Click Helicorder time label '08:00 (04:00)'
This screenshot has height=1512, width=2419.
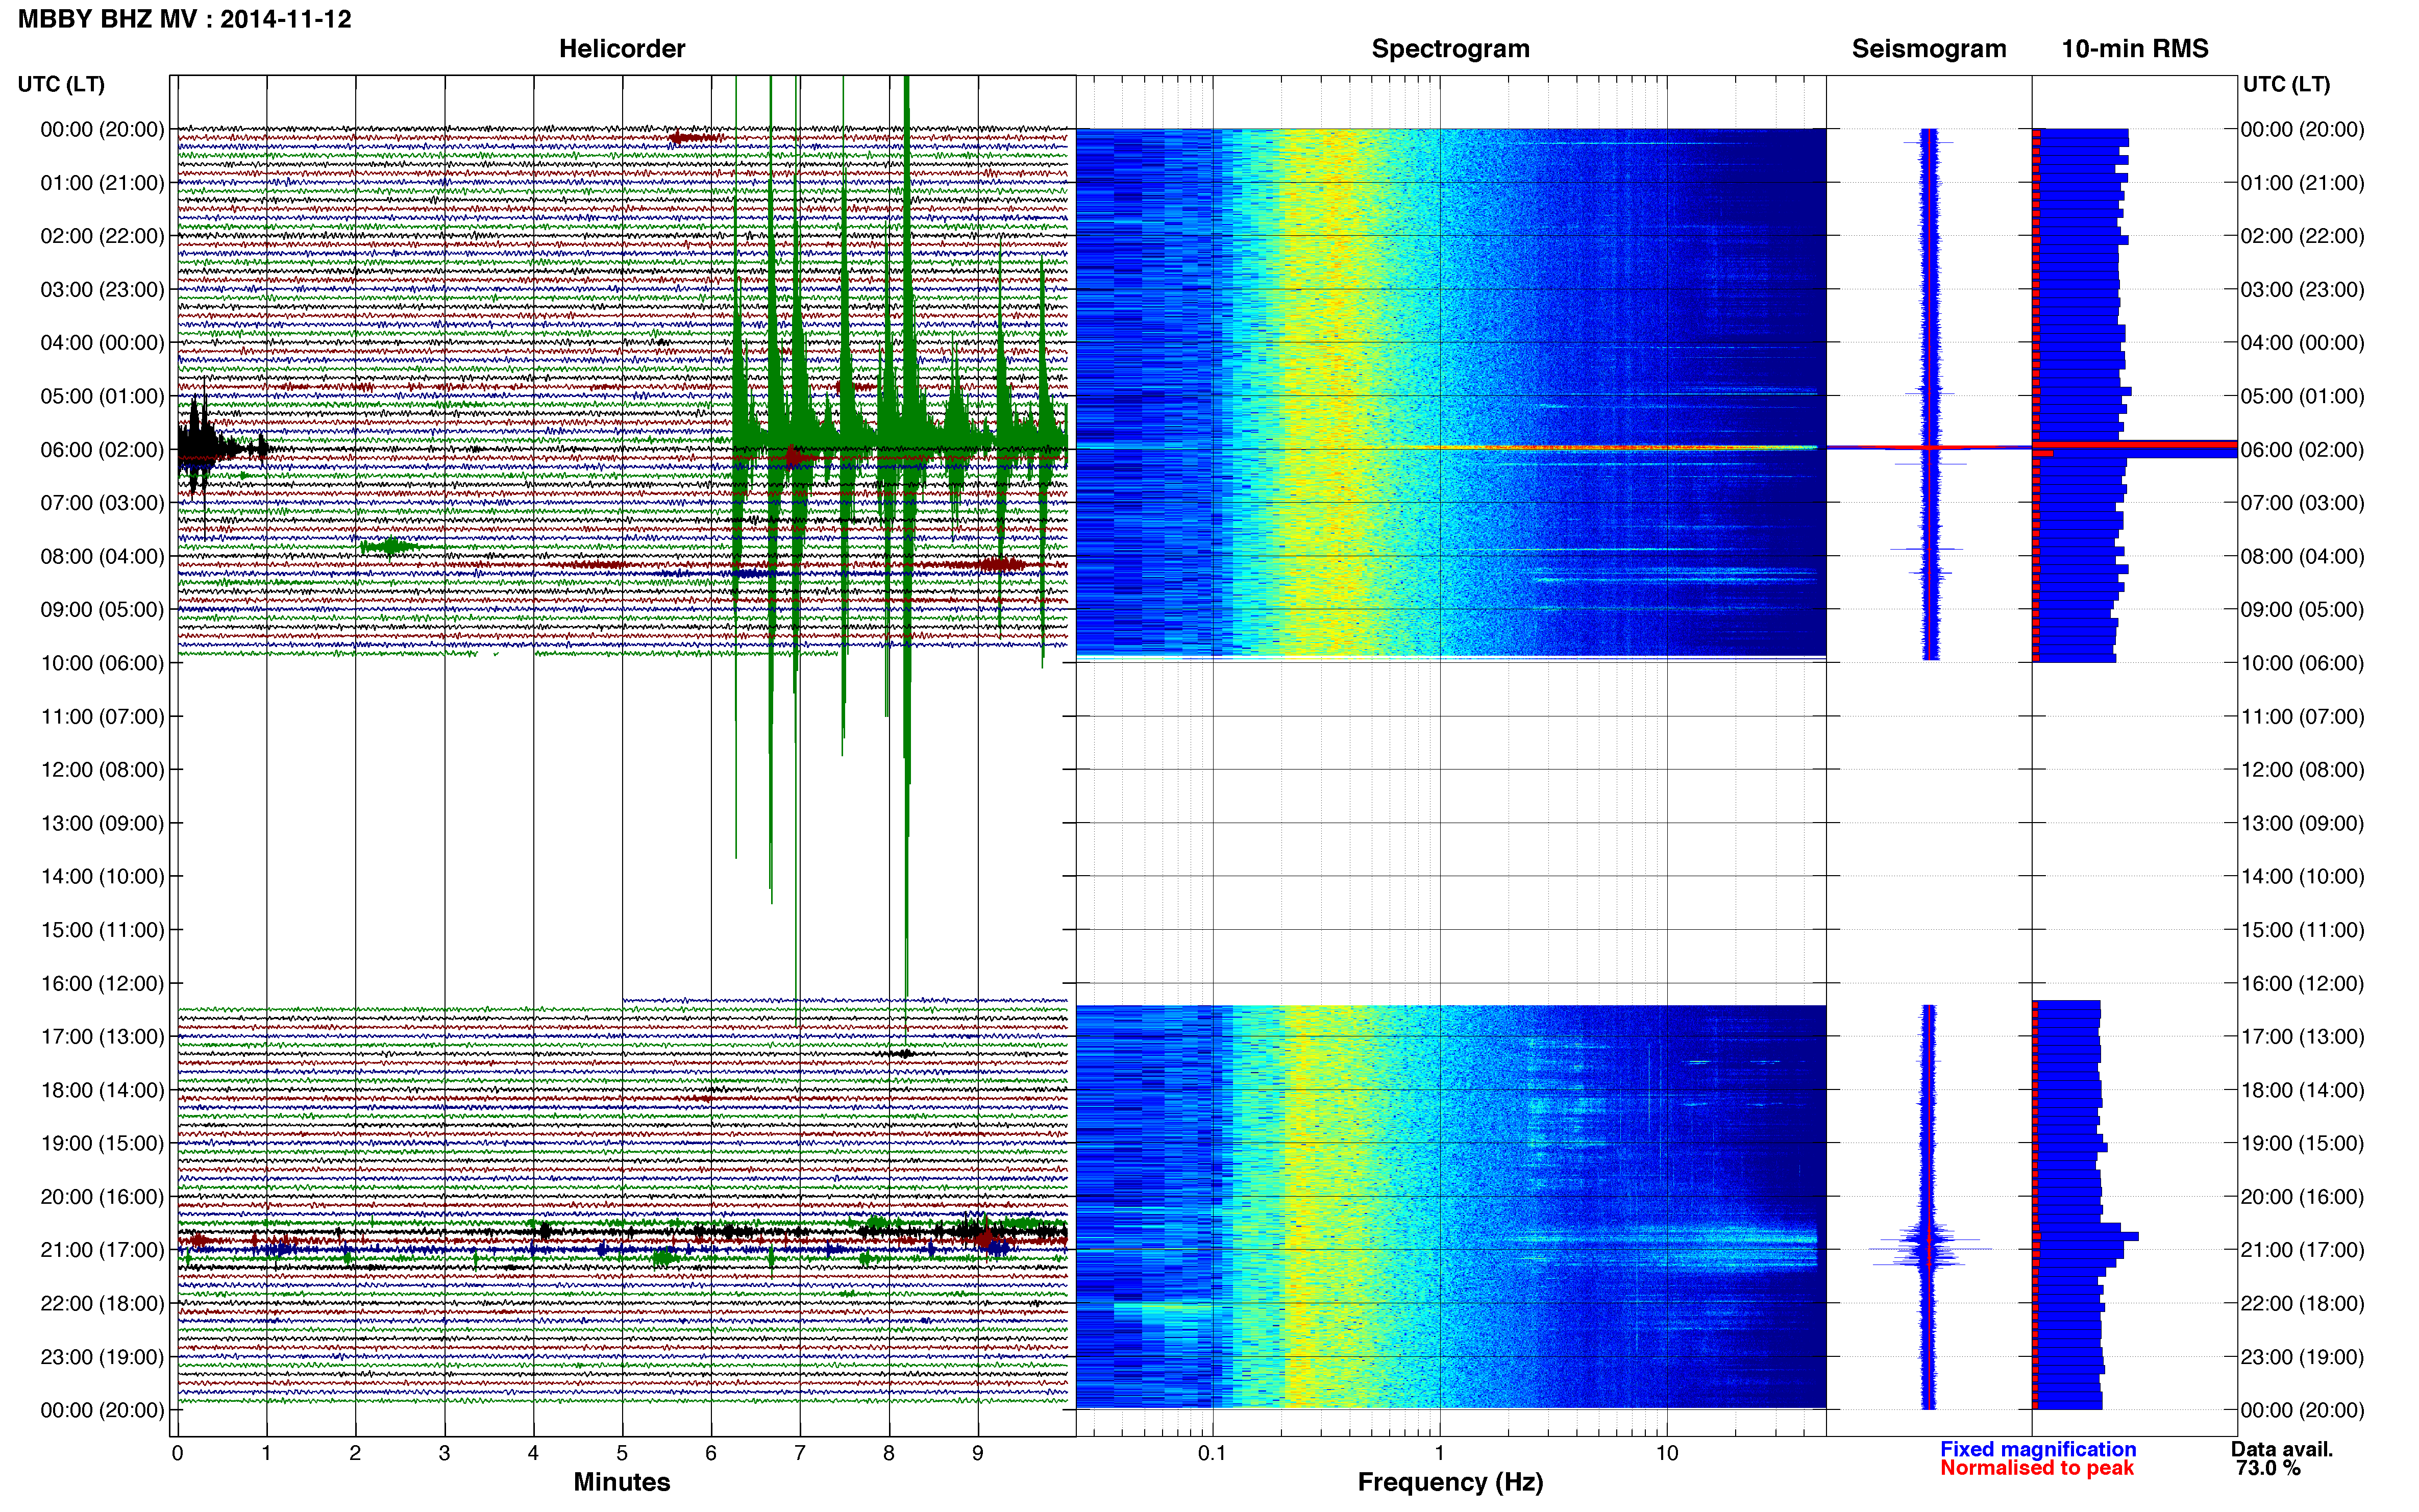coord(102,556)
